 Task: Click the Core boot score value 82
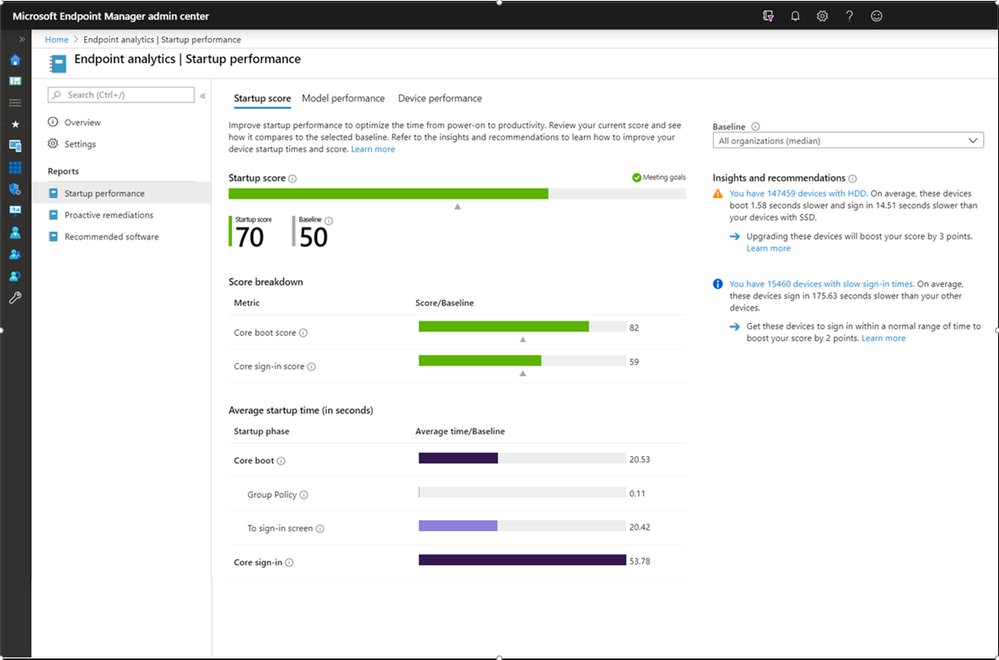[634, 327]
